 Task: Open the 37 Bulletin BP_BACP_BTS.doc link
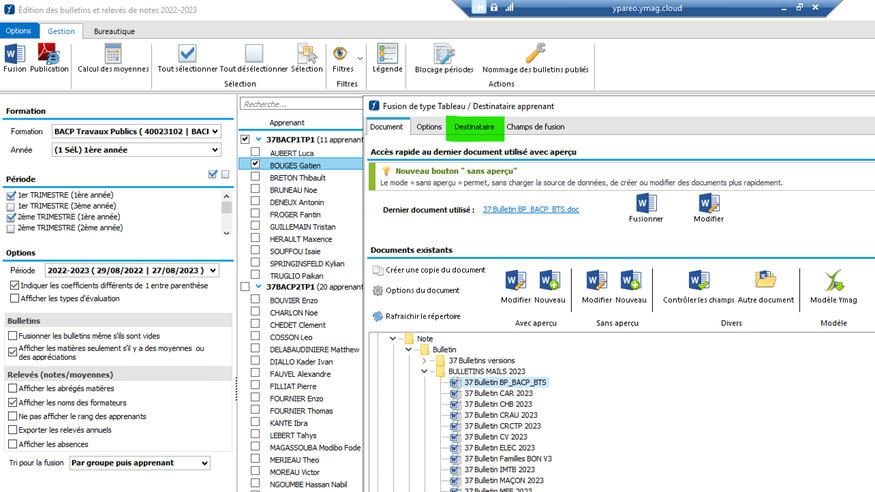click(x=530, y=209)
